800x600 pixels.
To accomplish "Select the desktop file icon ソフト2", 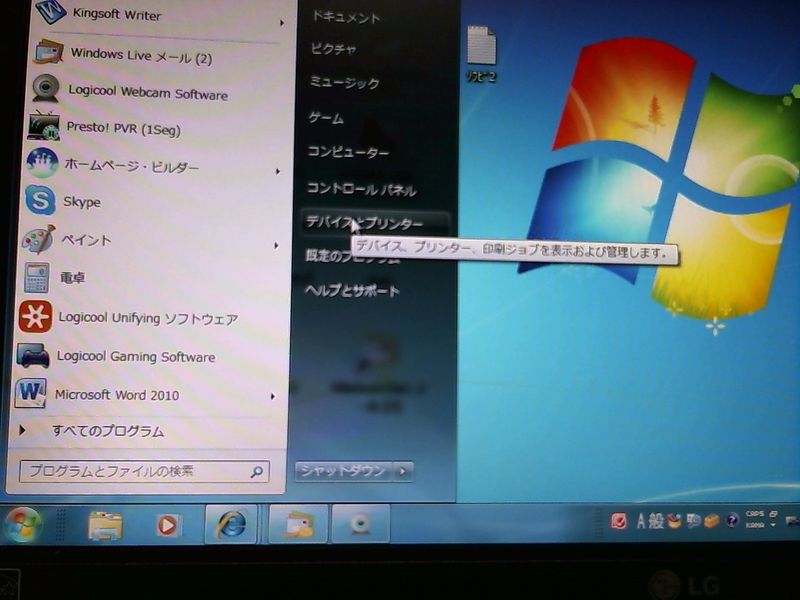I will tap(481, 54).
